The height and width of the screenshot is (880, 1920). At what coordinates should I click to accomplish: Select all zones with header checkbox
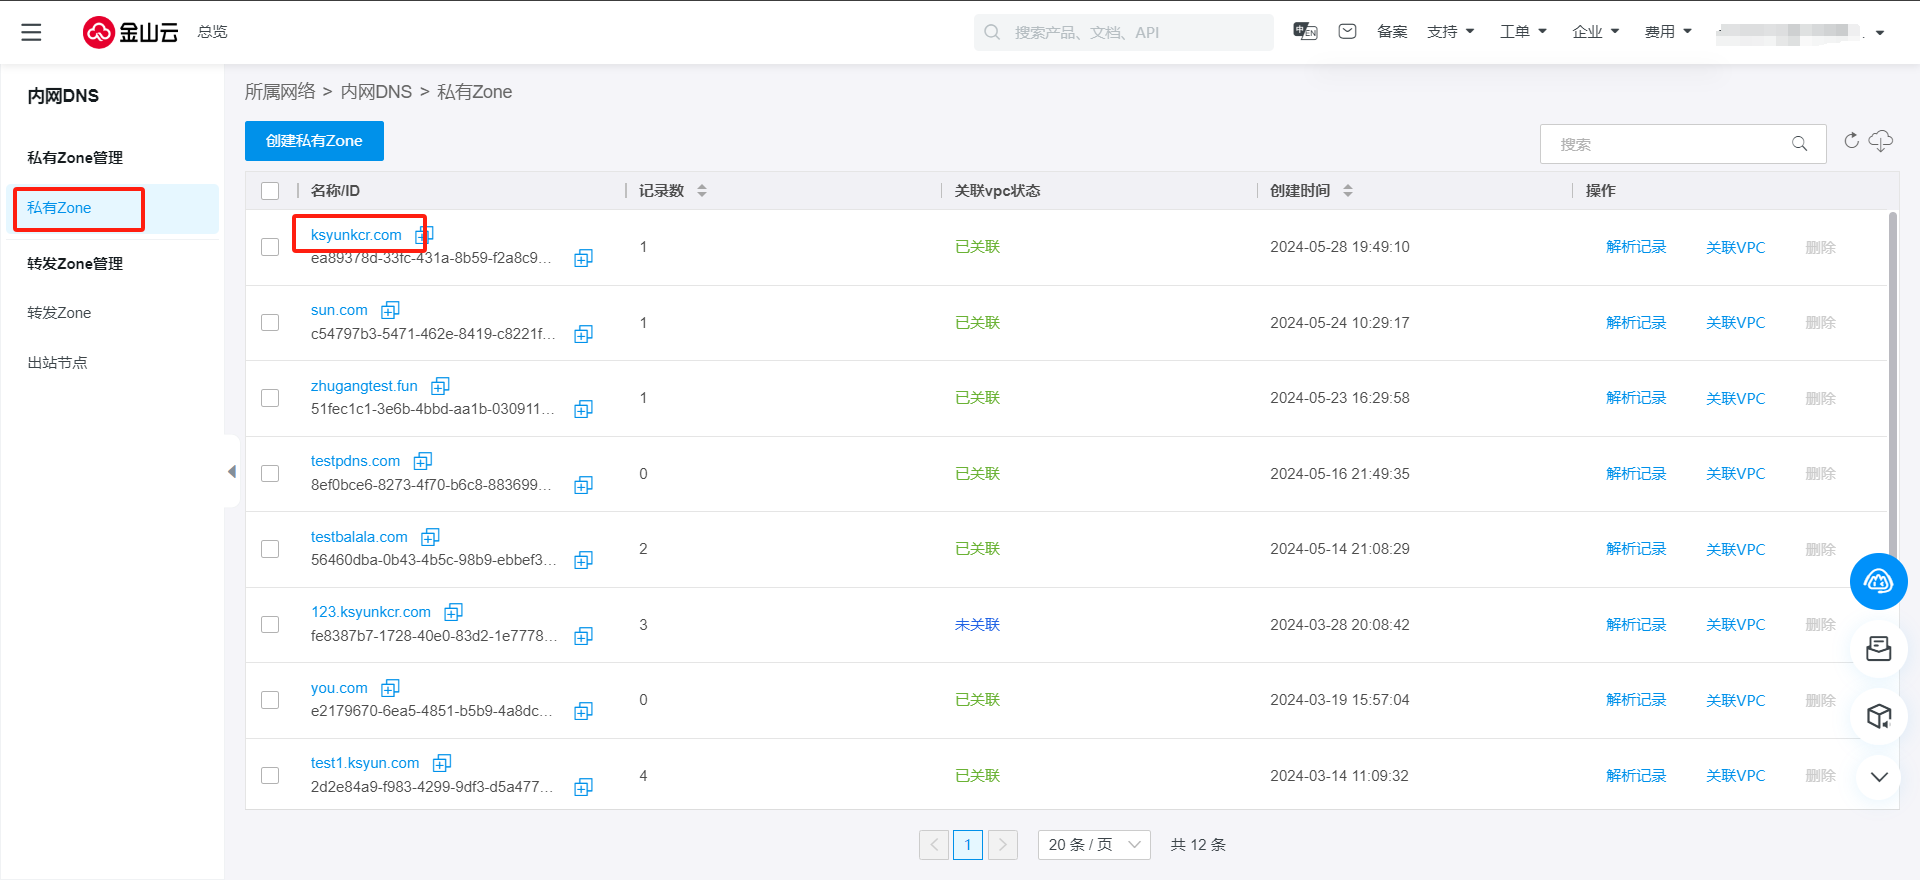(x=270, y=191)
